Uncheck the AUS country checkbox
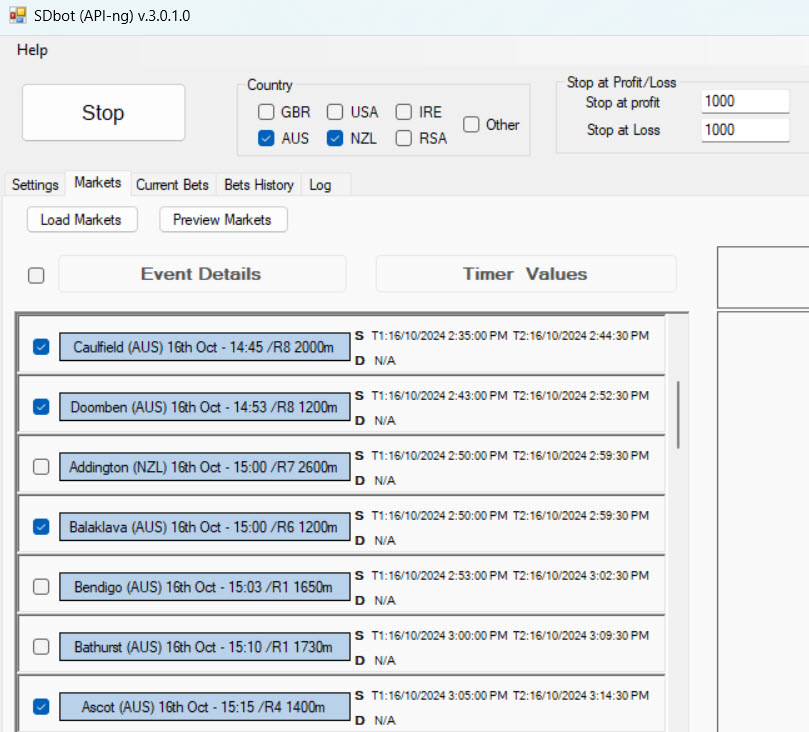Viewport: 809px width, 732px height. pos(266,138)
